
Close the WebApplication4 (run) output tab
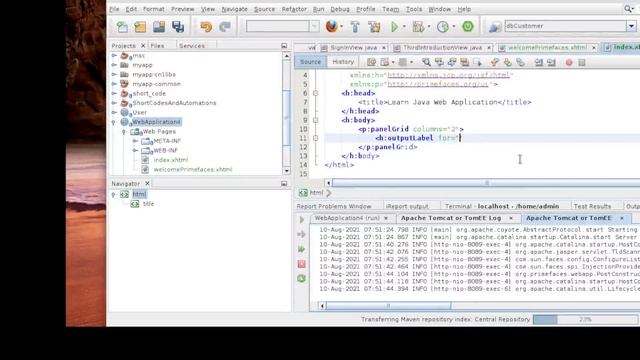386,218
